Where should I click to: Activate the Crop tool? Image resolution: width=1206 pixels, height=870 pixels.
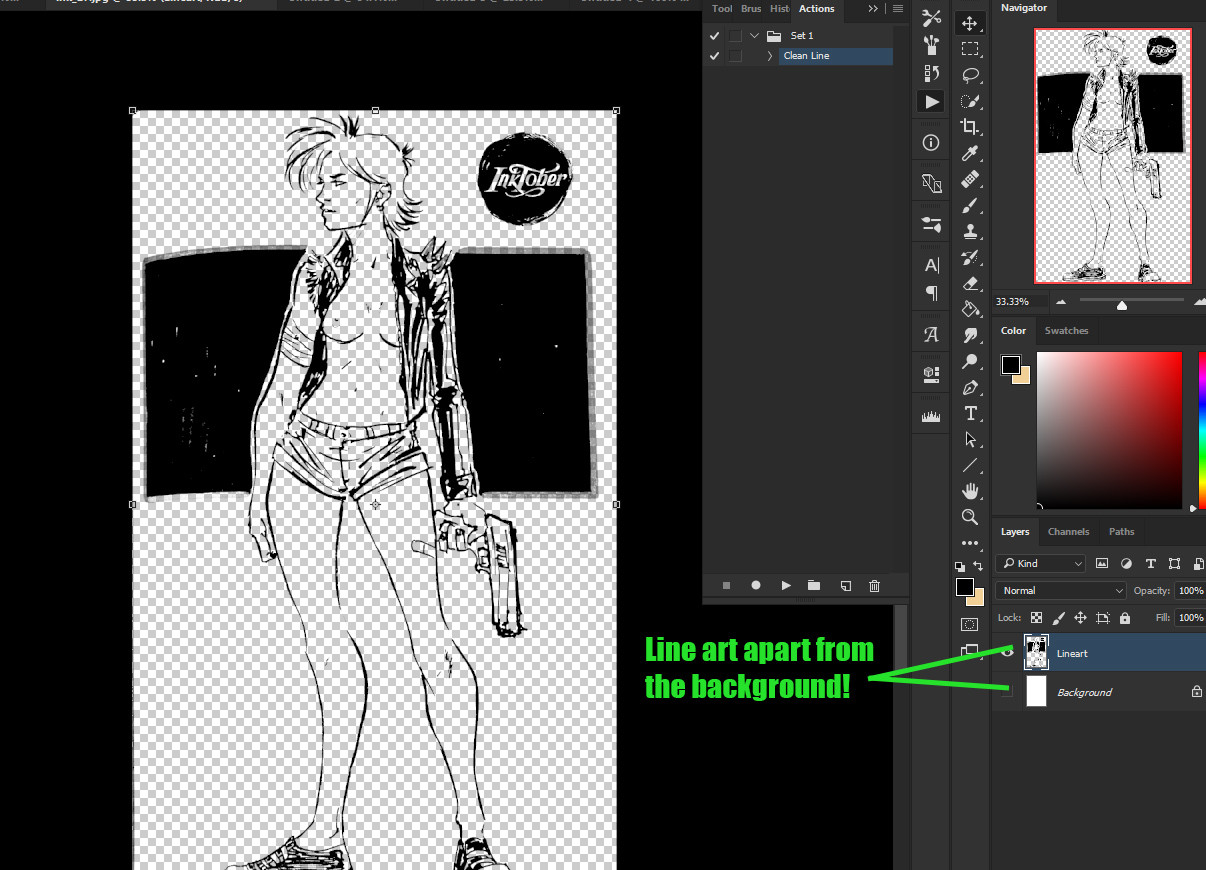point(970,127)
